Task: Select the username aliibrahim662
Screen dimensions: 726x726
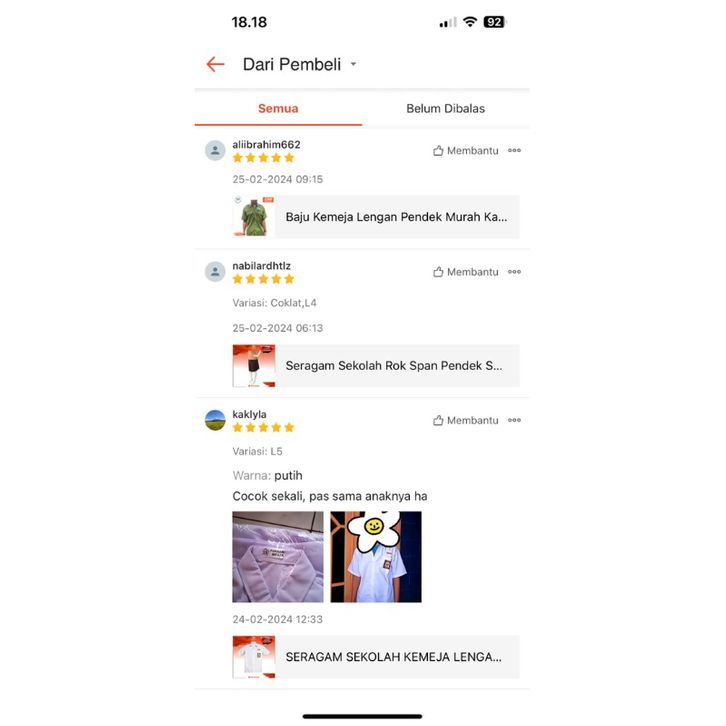Action: tap(266, 144)
